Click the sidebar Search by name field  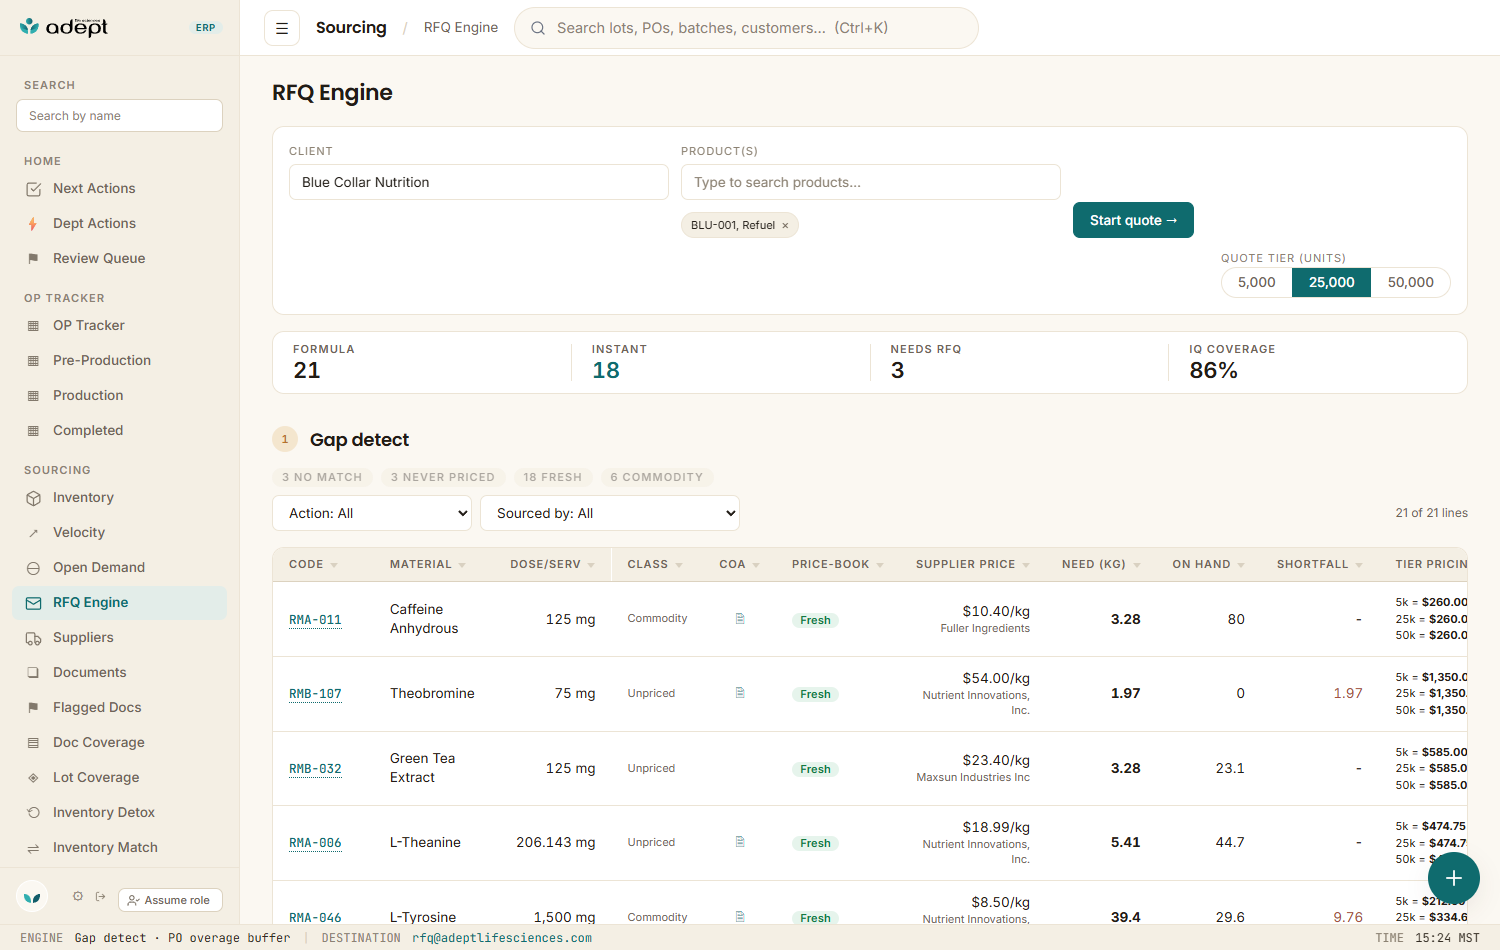click(119, 116)
